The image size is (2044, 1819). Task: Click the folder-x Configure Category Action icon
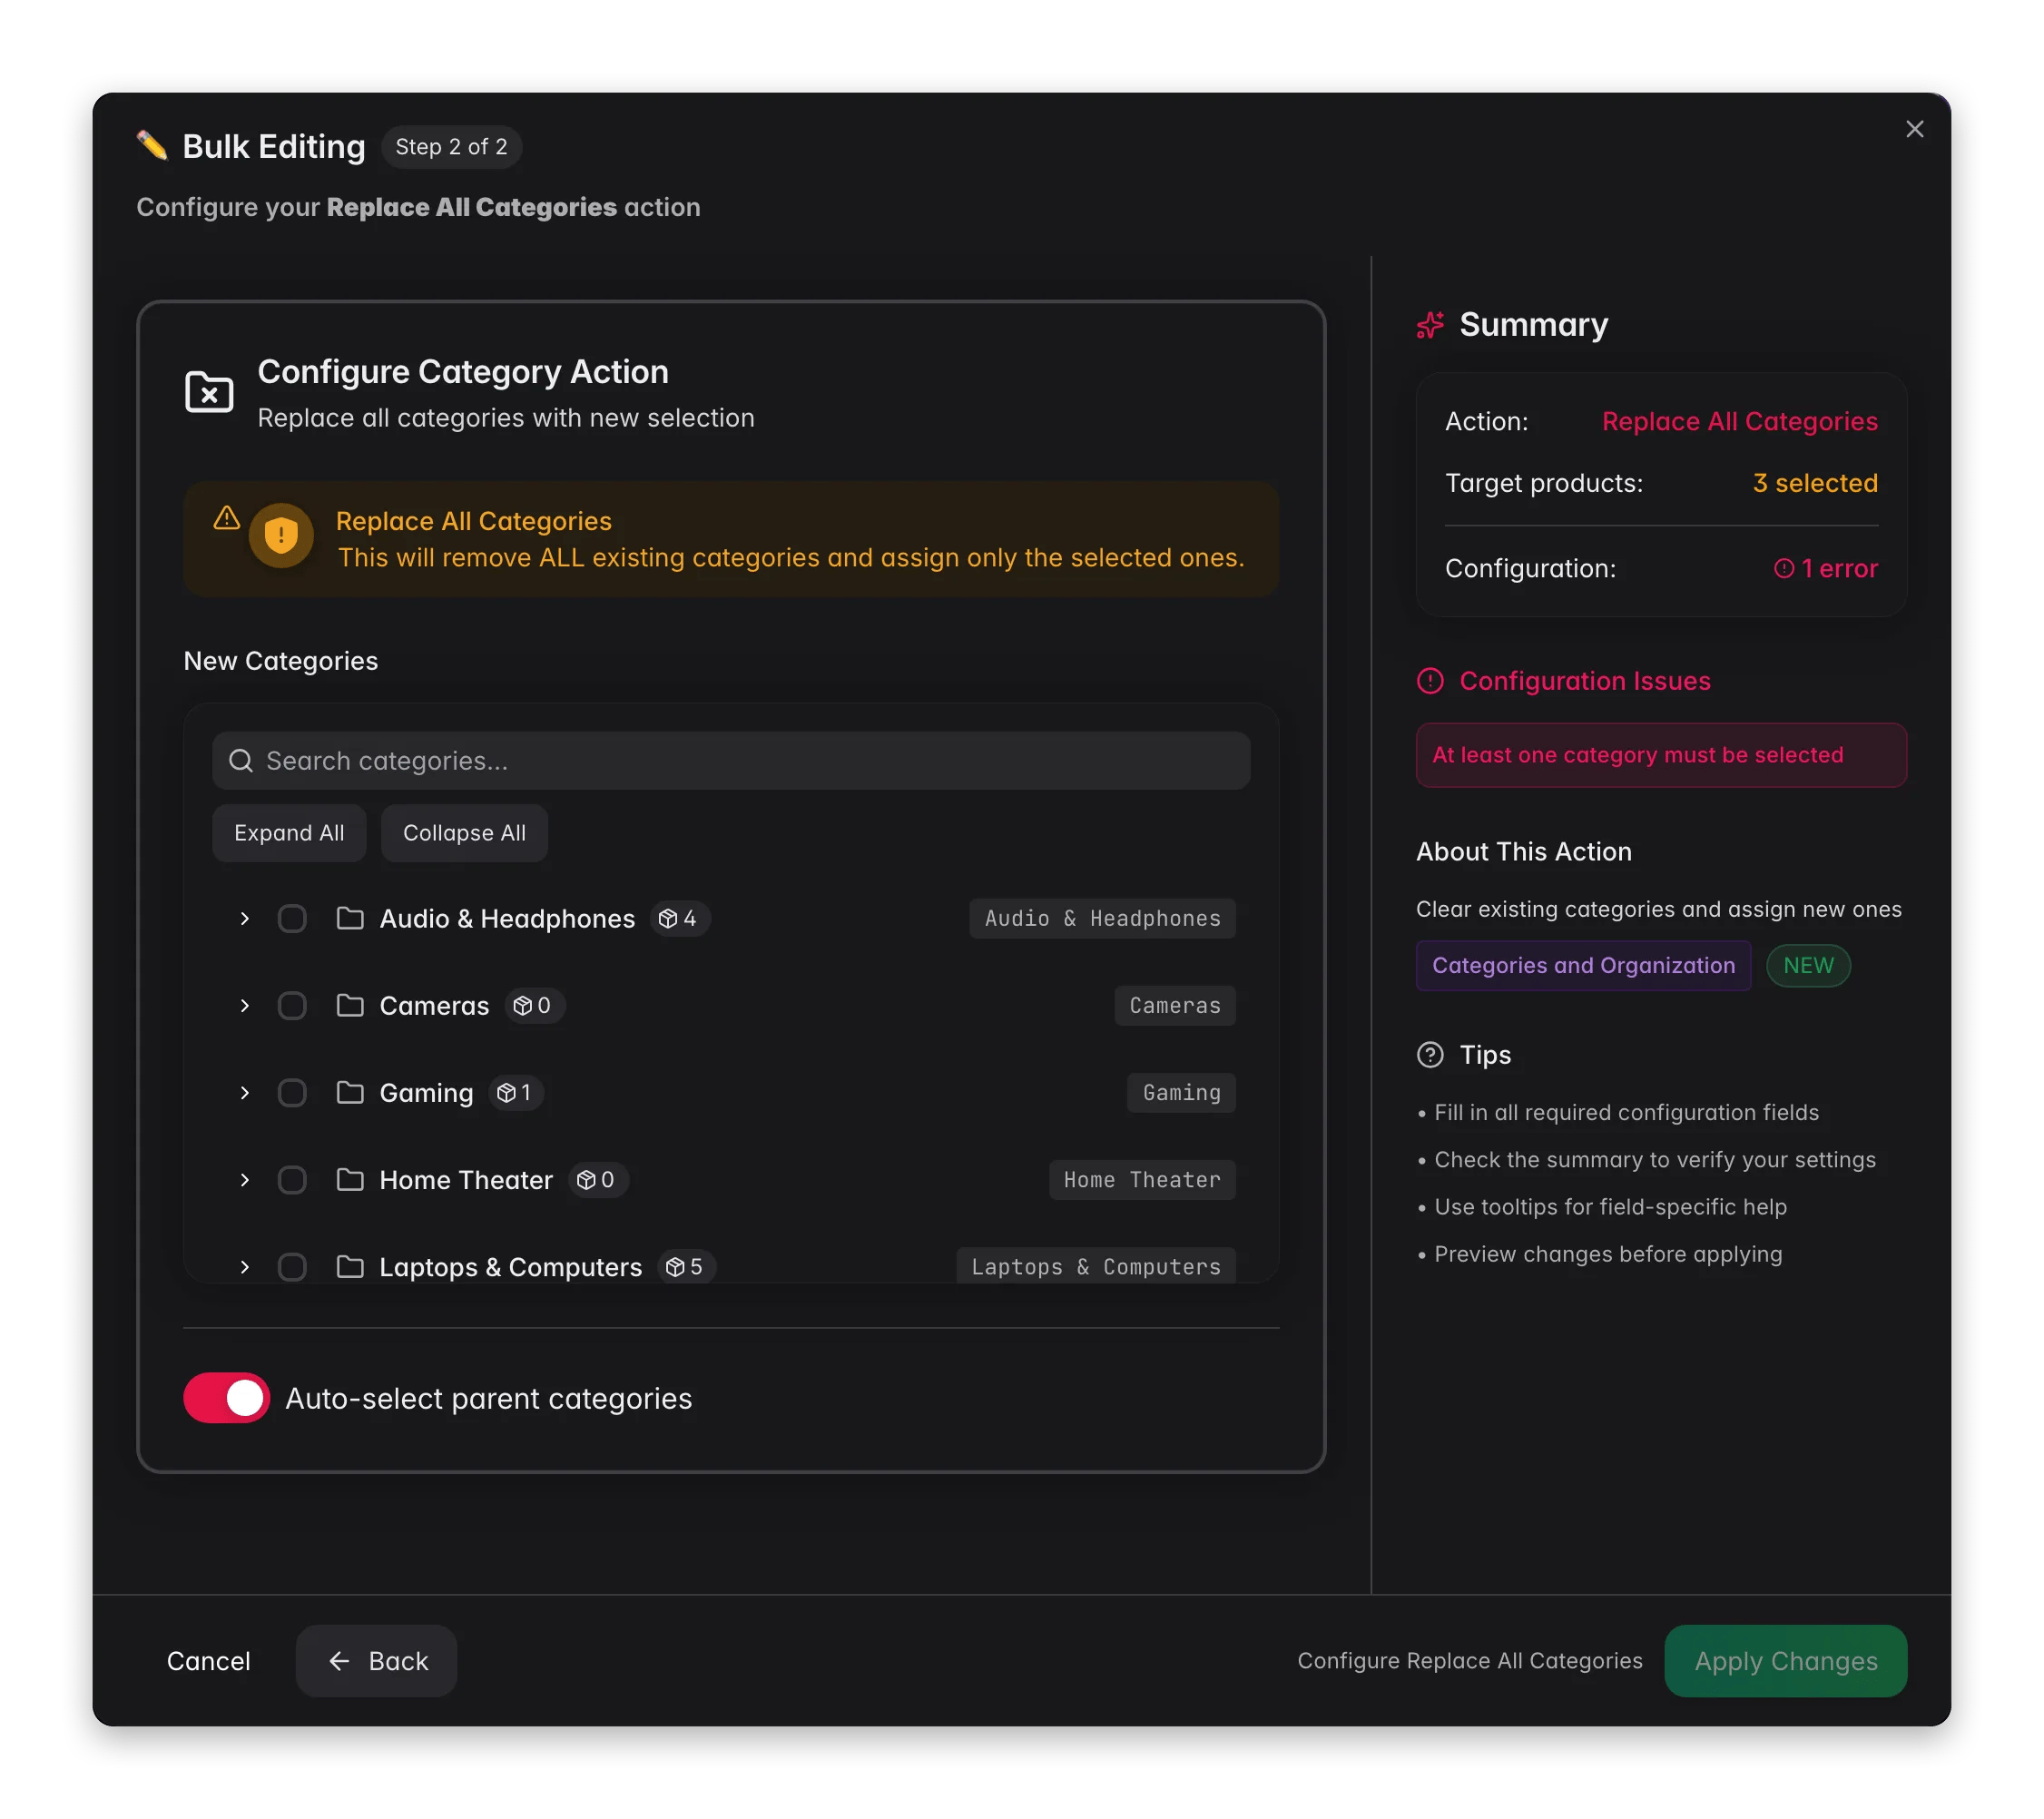coord(209,392)
